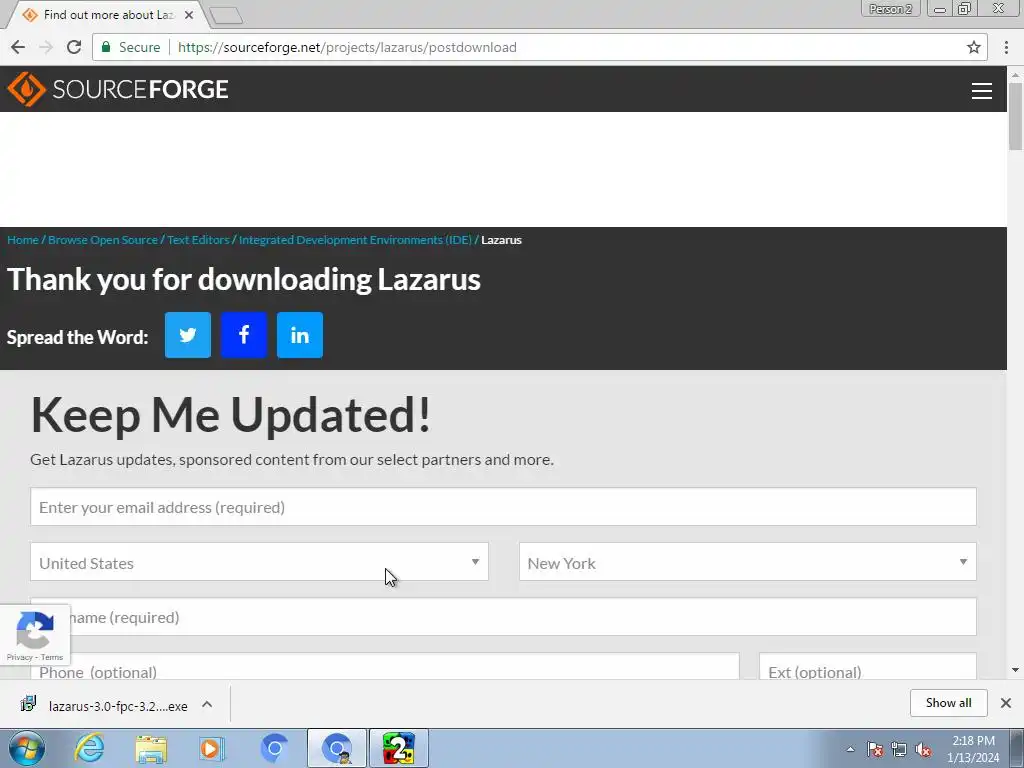Switch to active Chrome window on taskbar

click(x=337, y=748)
